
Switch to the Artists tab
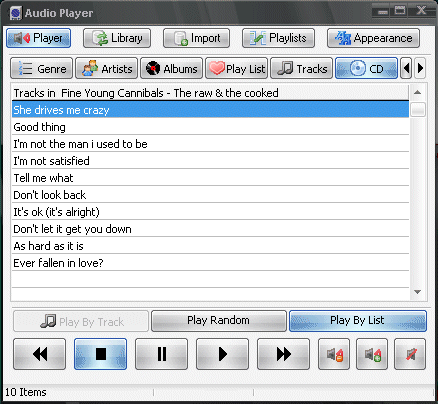[x=107, y=68]
